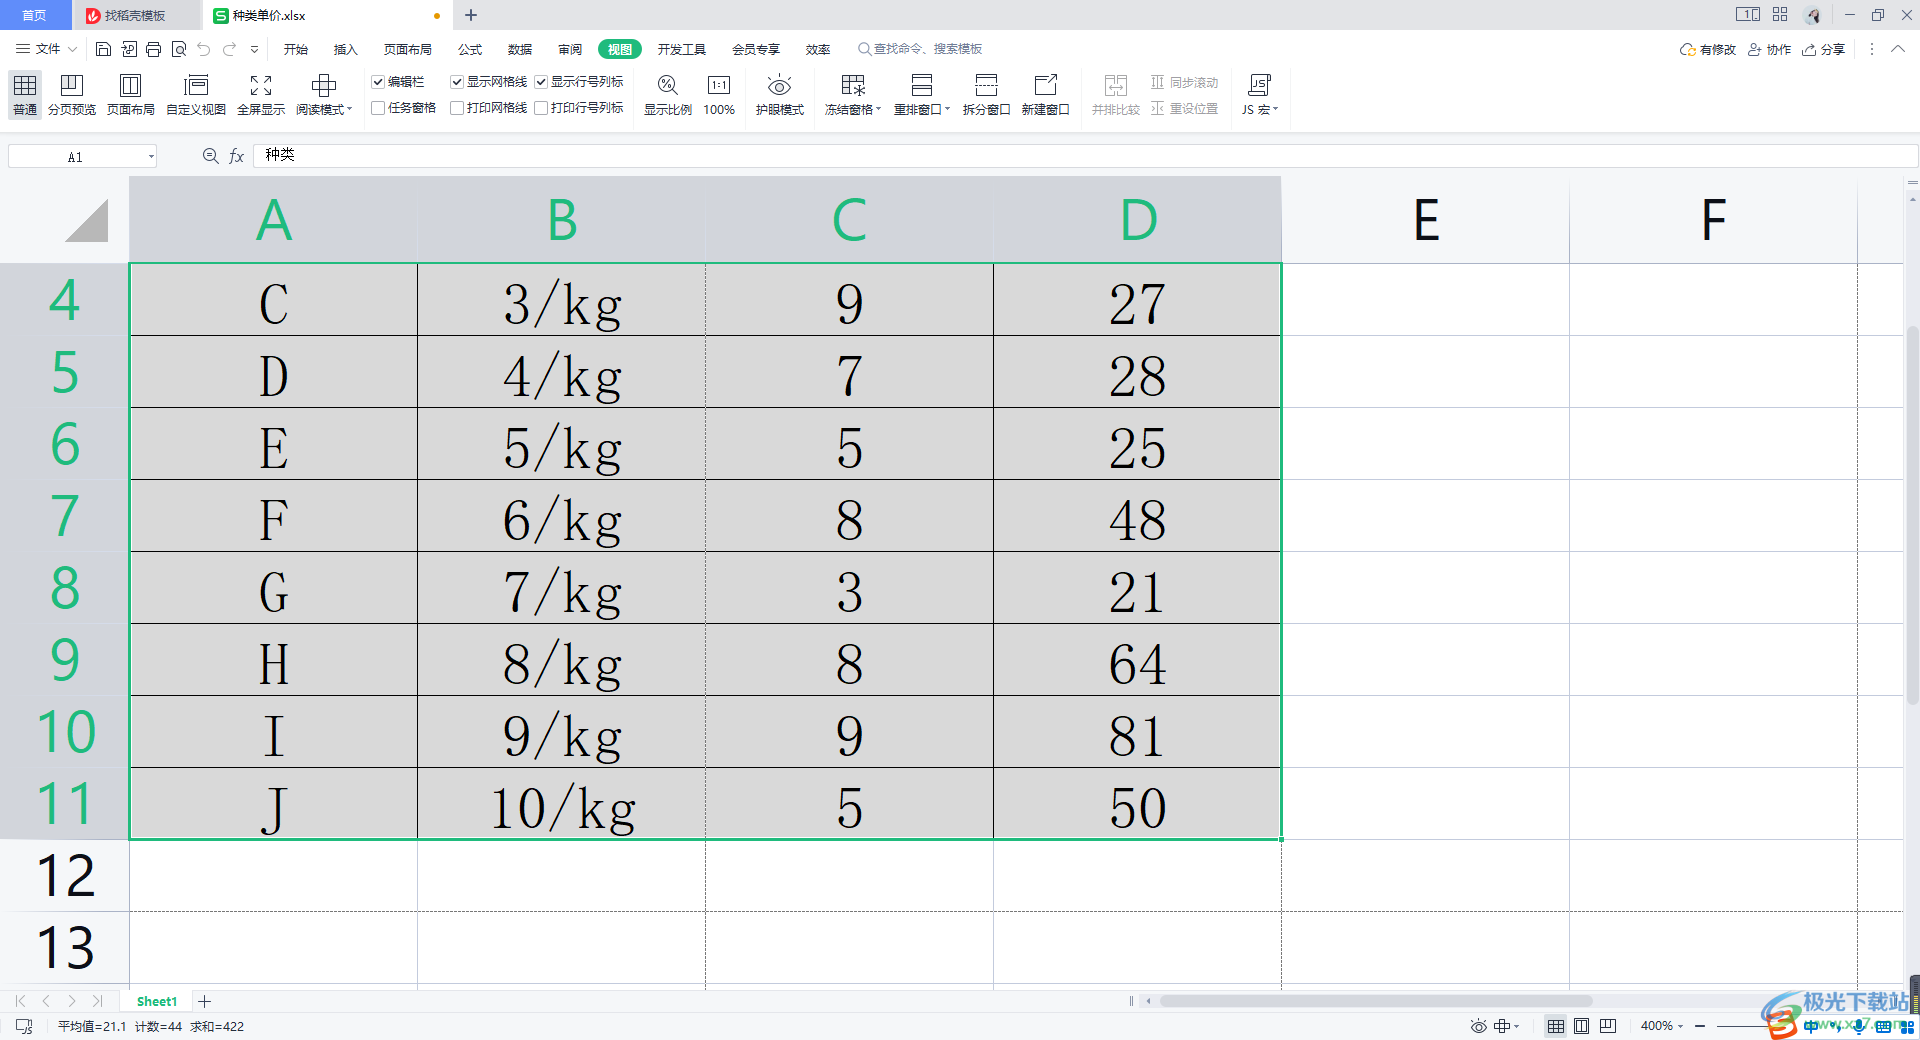The image size is (1920, 1040).
Task: Check 打印行号列标 print headings
Action: tap(541, 108)
